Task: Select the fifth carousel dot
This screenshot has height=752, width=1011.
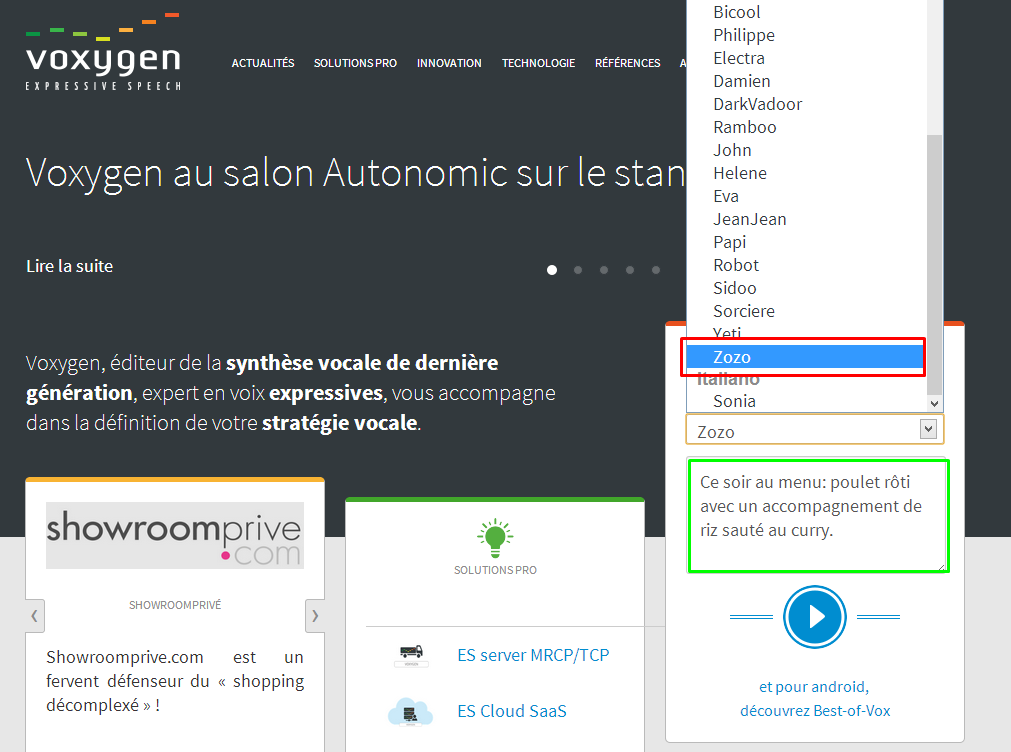Action: coord(656,270)
